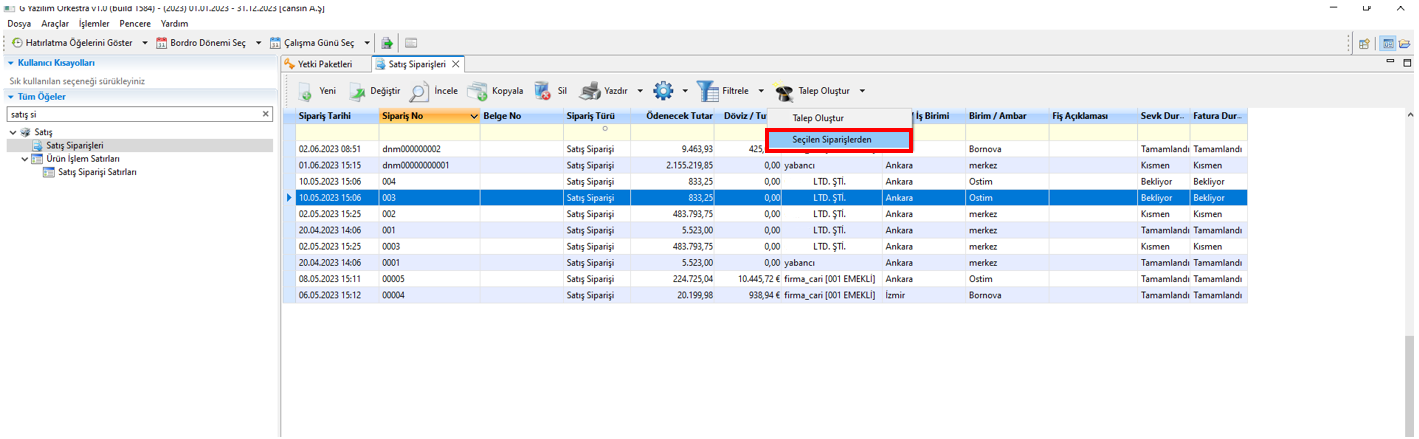Viewport: 1419px width, 439px height.
Task: Collapse the Satış tree node
Action: (x=13, y=132)
